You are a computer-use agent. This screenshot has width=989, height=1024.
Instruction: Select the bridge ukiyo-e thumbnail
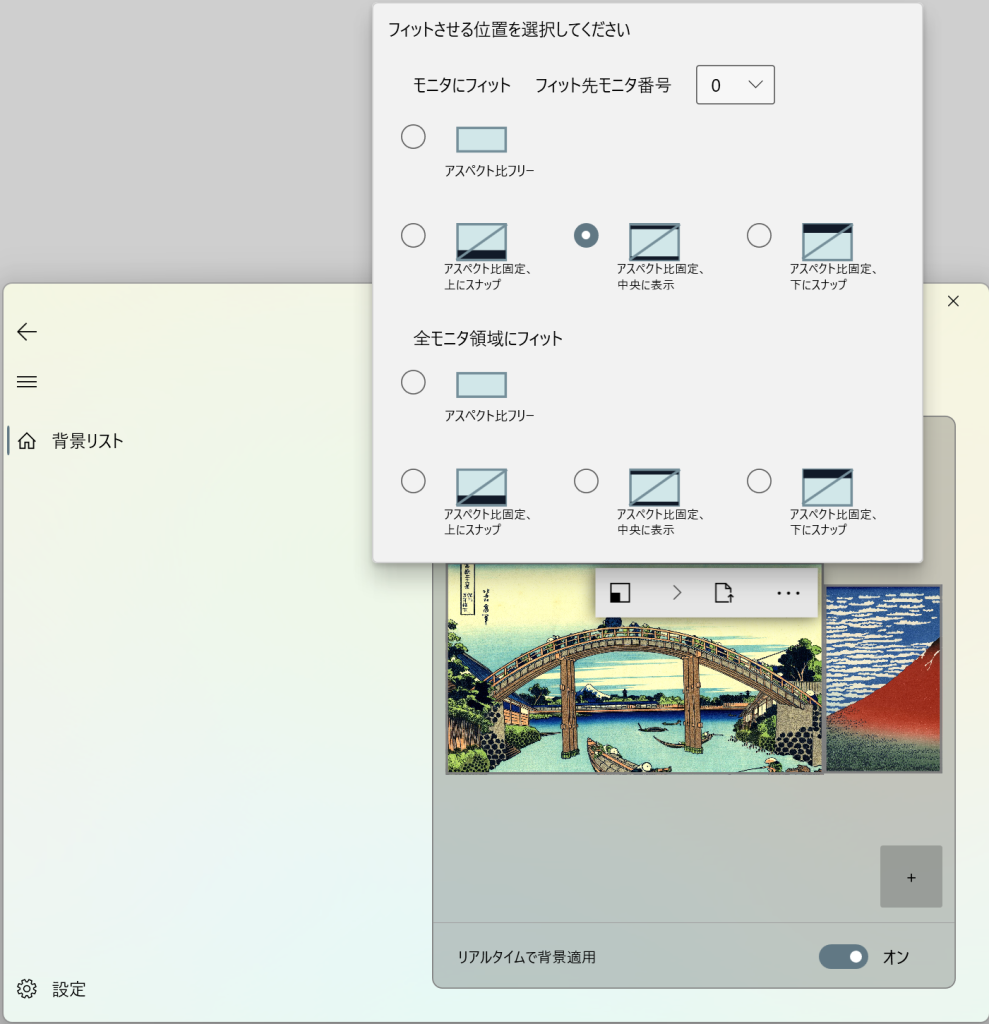(x=634, y=668)
